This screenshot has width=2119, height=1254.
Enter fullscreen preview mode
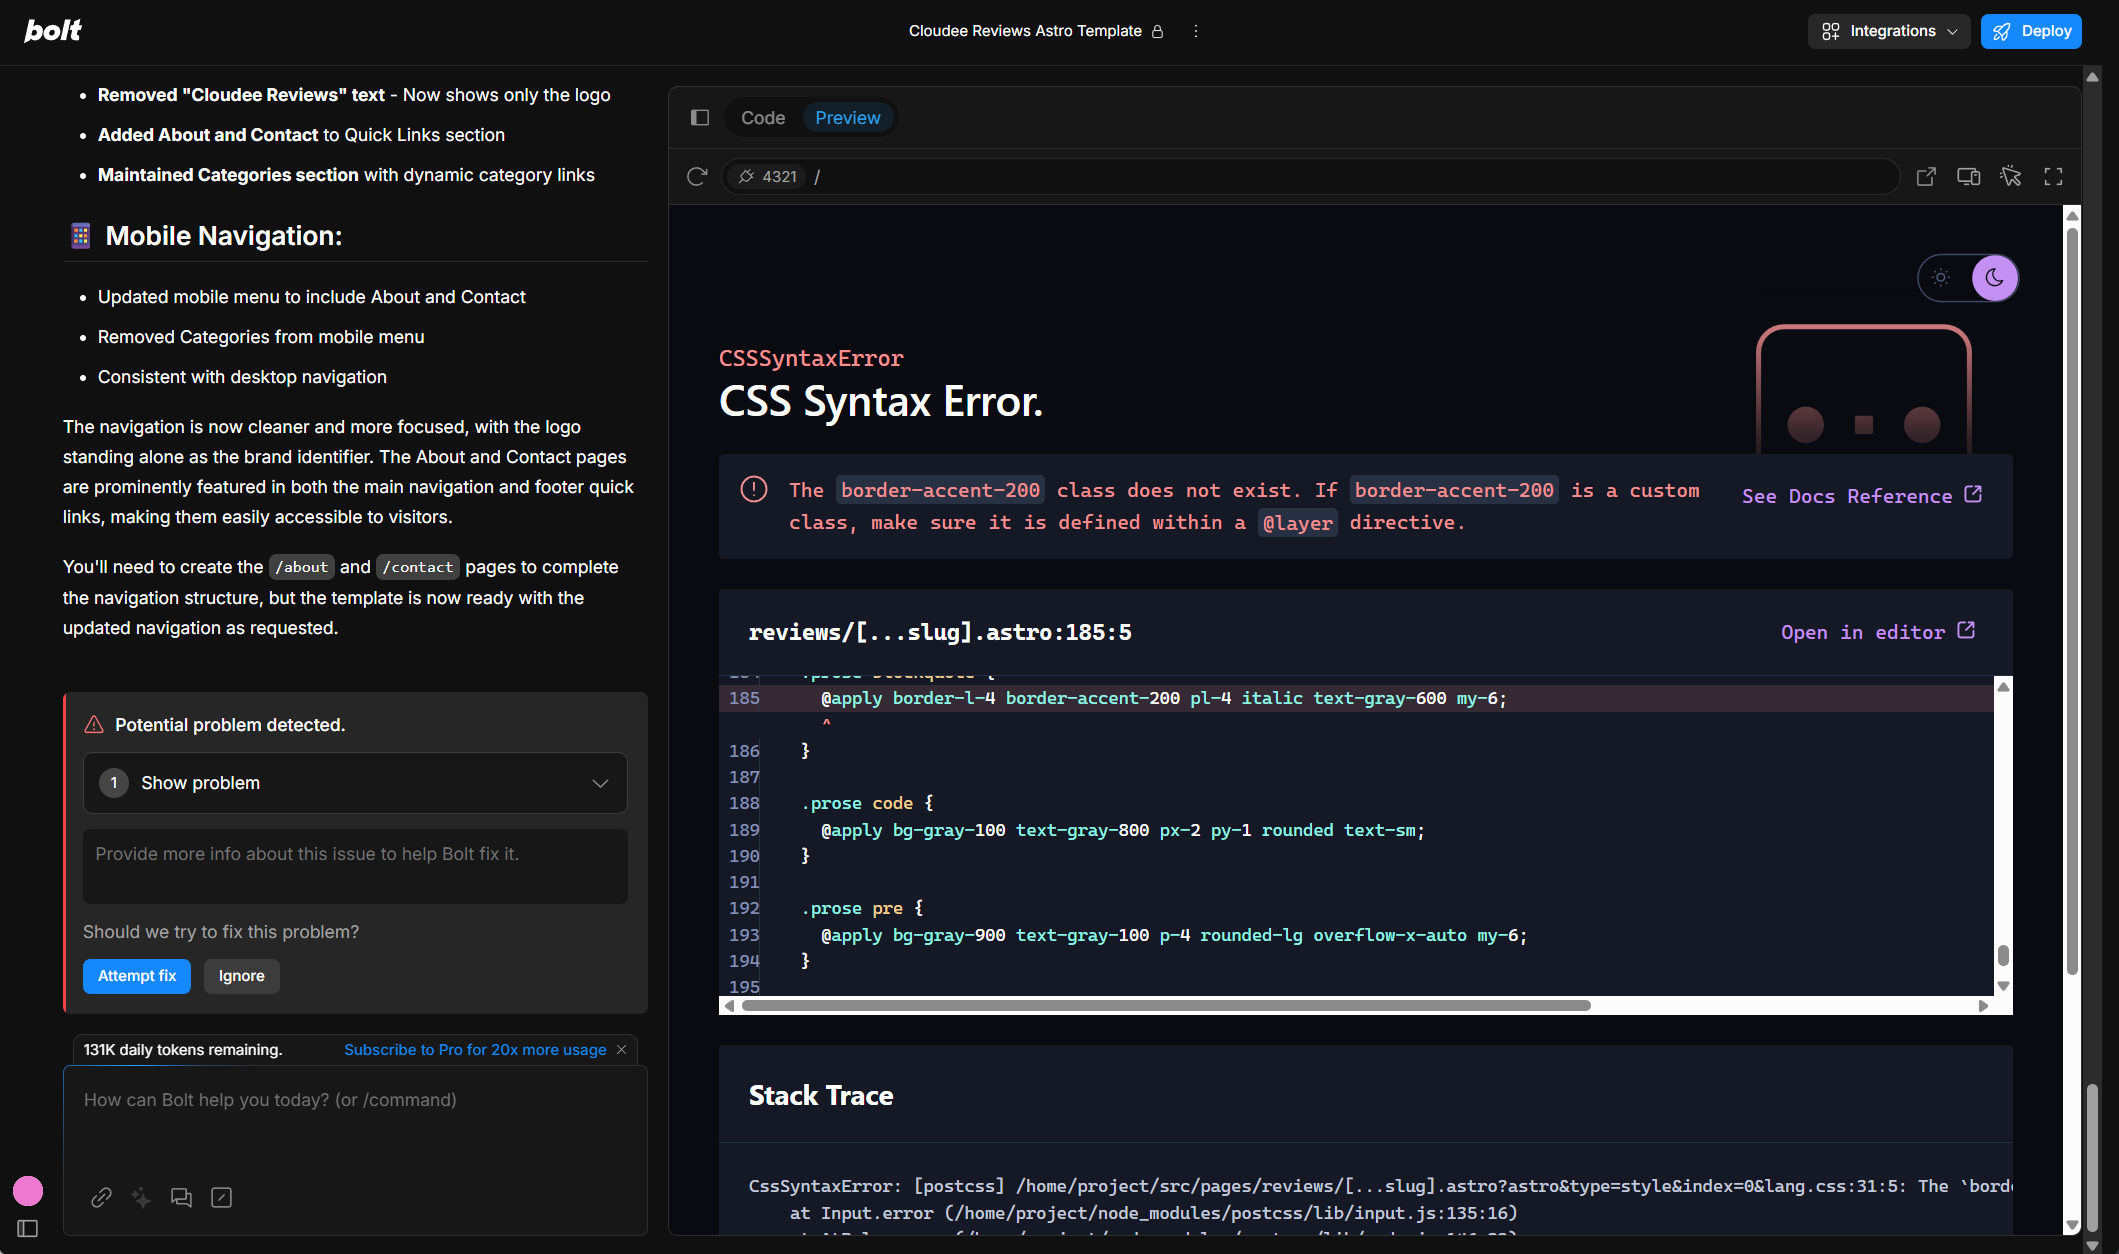coord(2053,176)
